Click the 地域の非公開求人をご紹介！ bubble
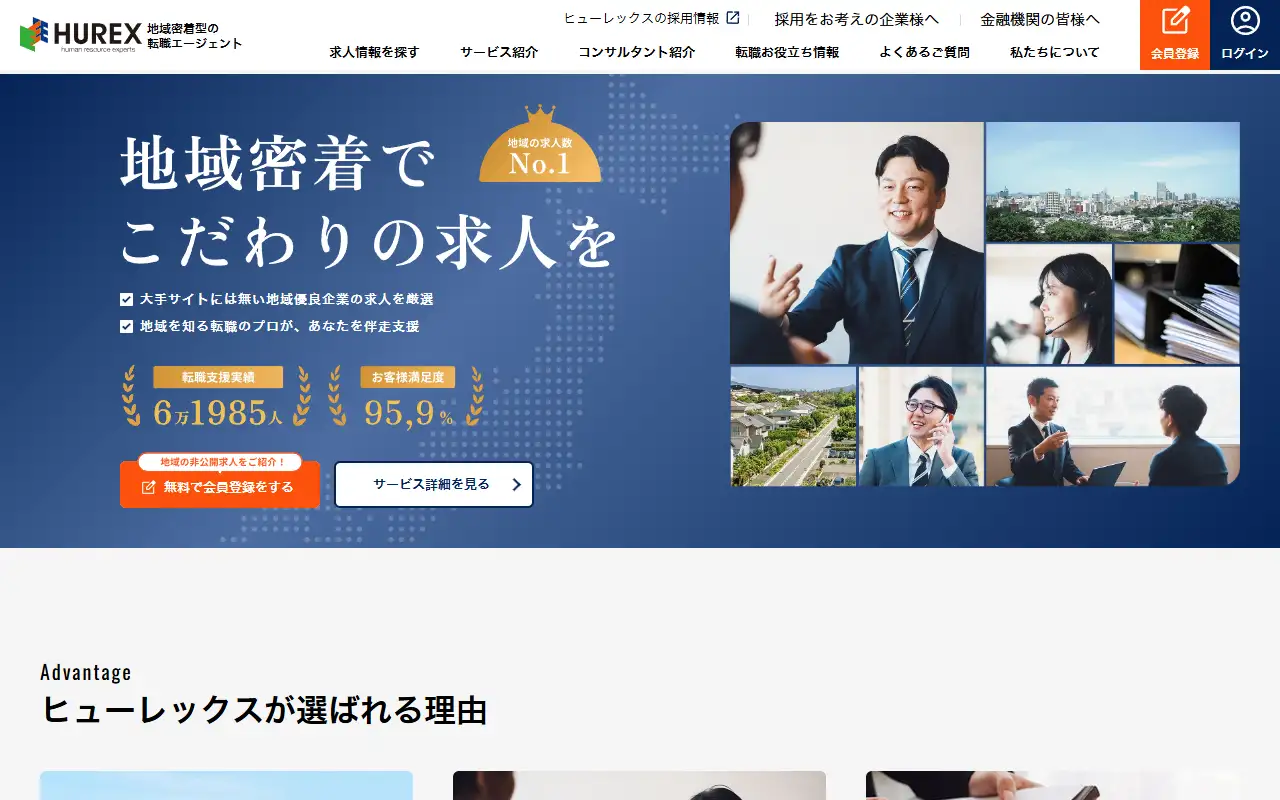The width and height of the screenshot is (1280, 800). [x=220, y=462]
